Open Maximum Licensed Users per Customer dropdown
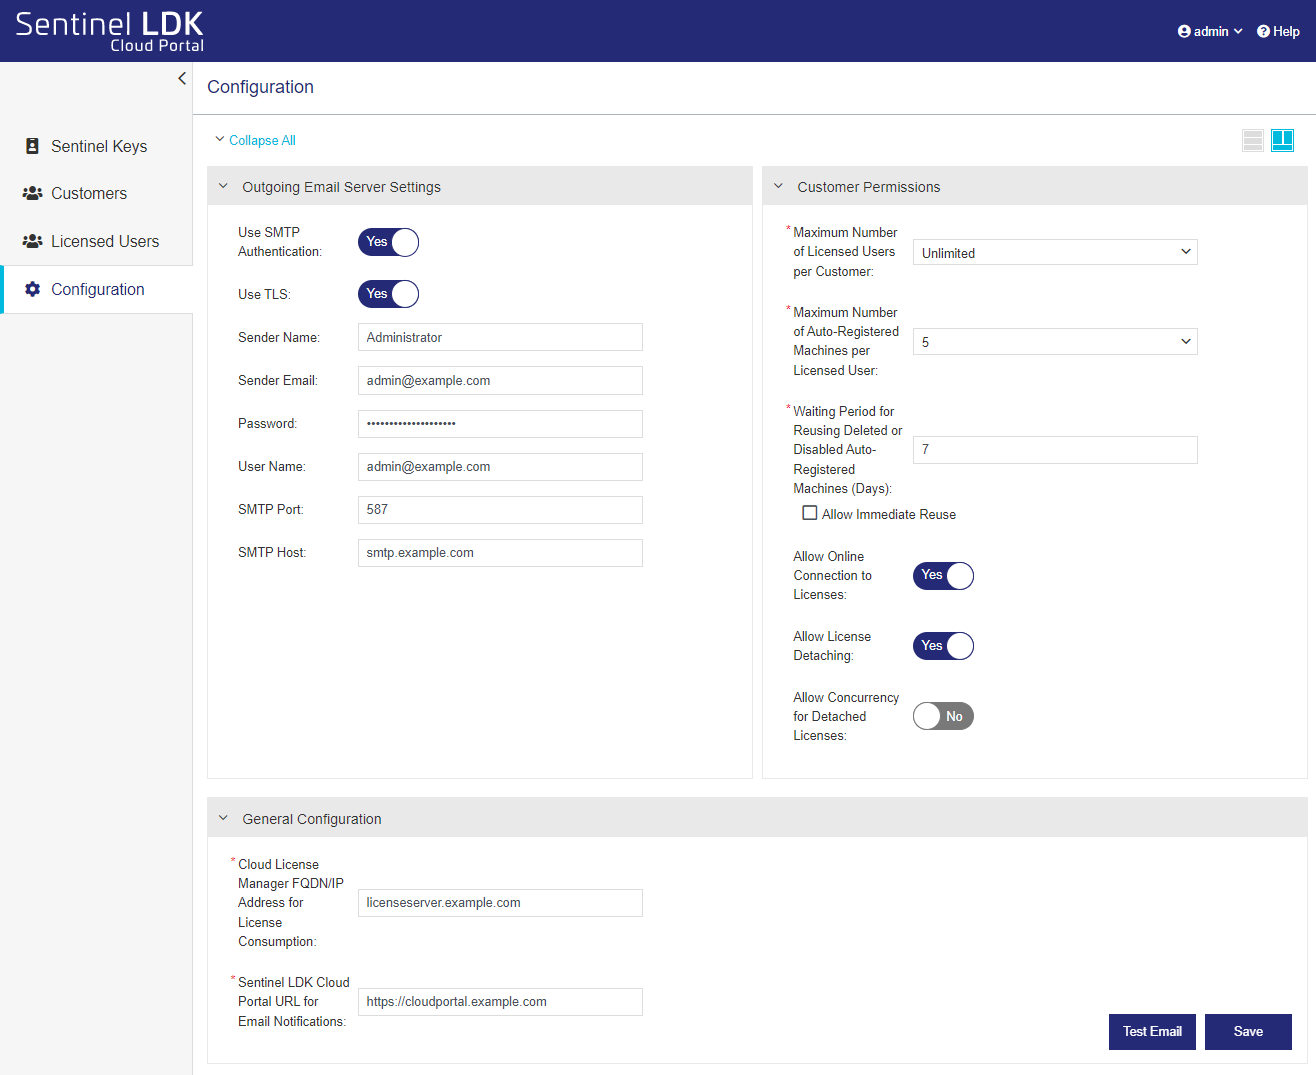 click(x=1054, y=253)
